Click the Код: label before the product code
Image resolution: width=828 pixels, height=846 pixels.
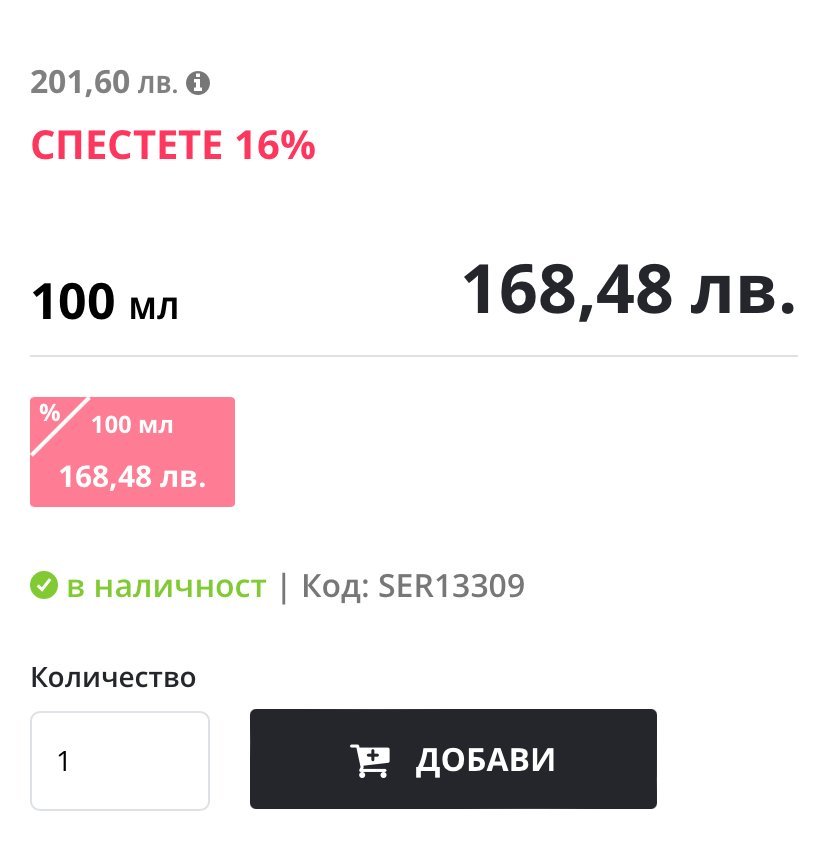(335, 586)
